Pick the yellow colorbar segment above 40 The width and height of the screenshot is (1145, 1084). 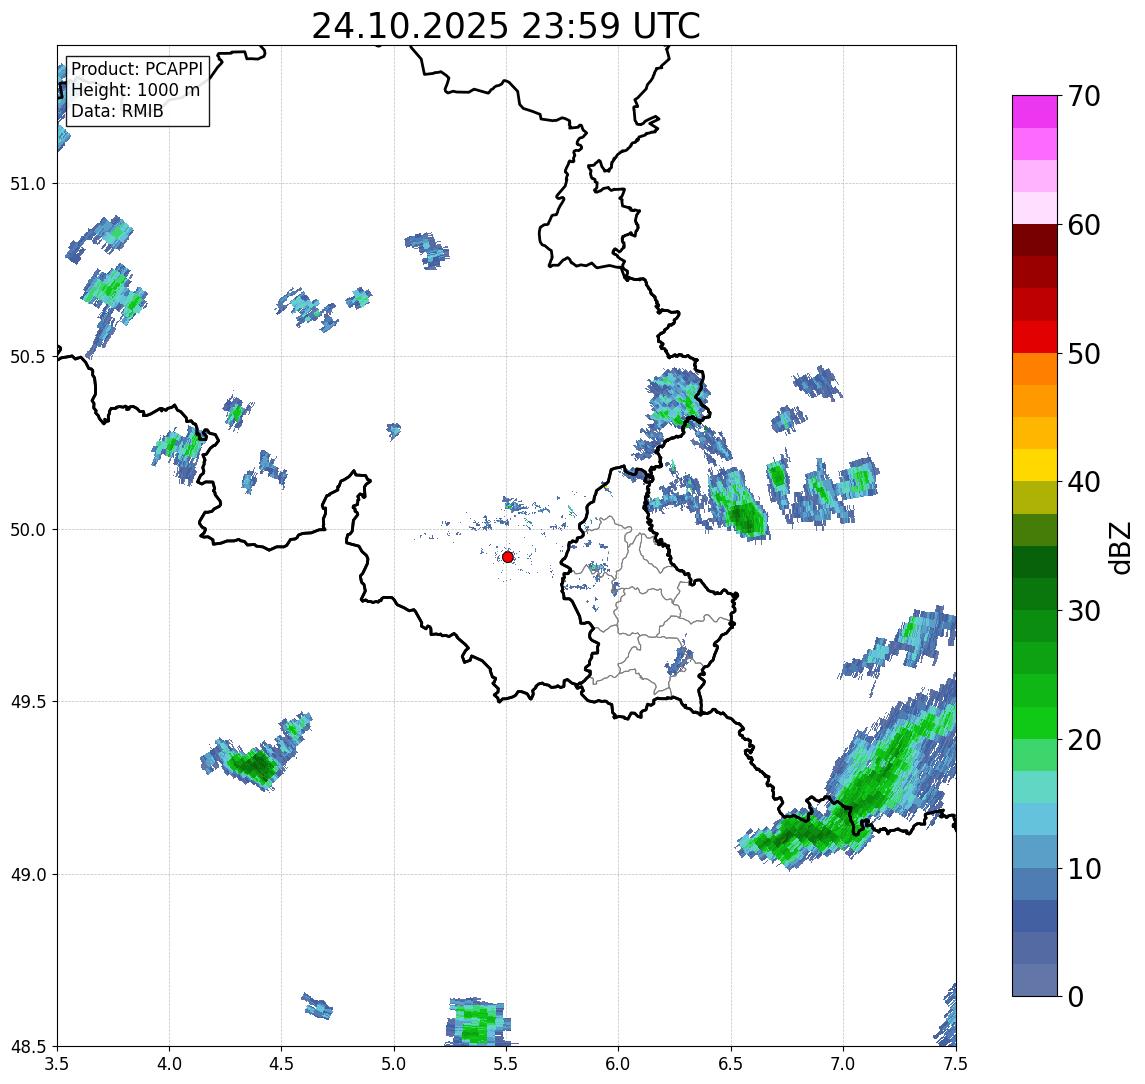pos(1035,465)
